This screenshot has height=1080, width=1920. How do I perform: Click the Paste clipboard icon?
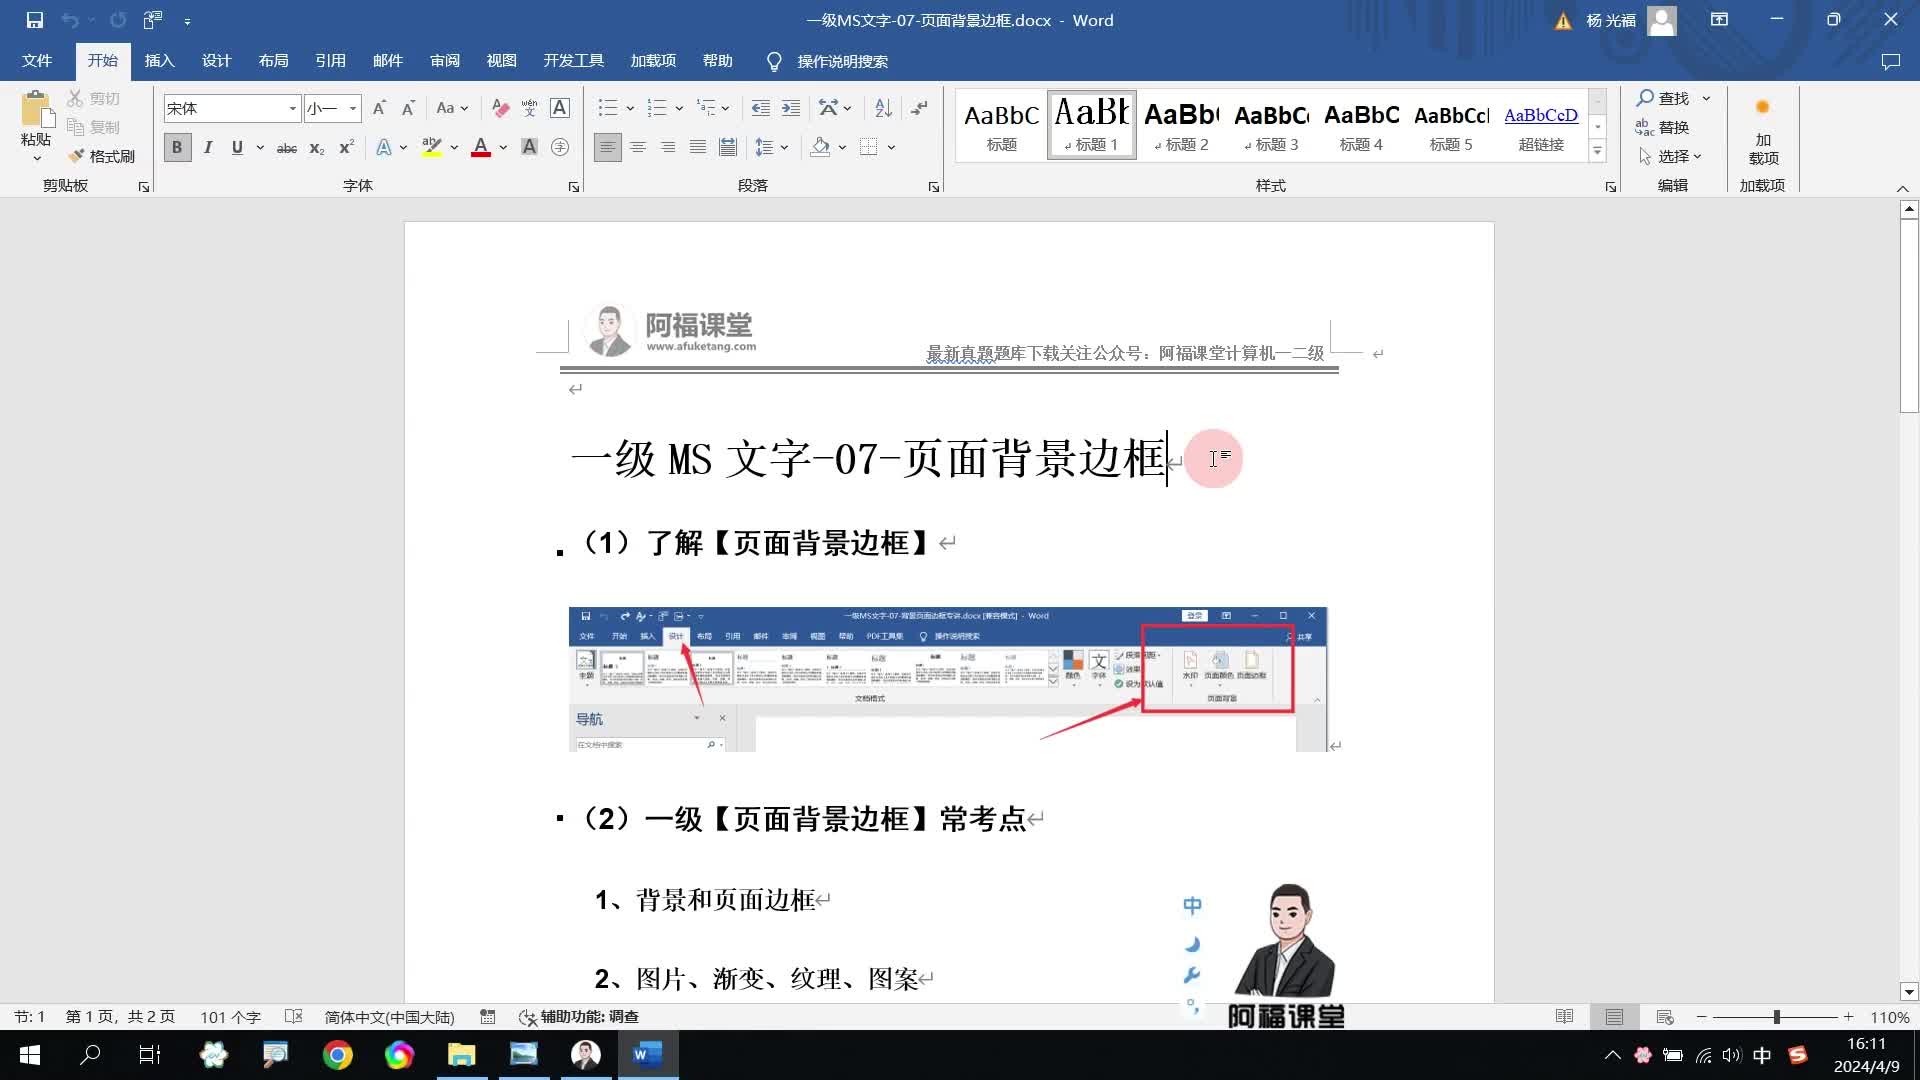pyautogui.click(x=36, y=110)
